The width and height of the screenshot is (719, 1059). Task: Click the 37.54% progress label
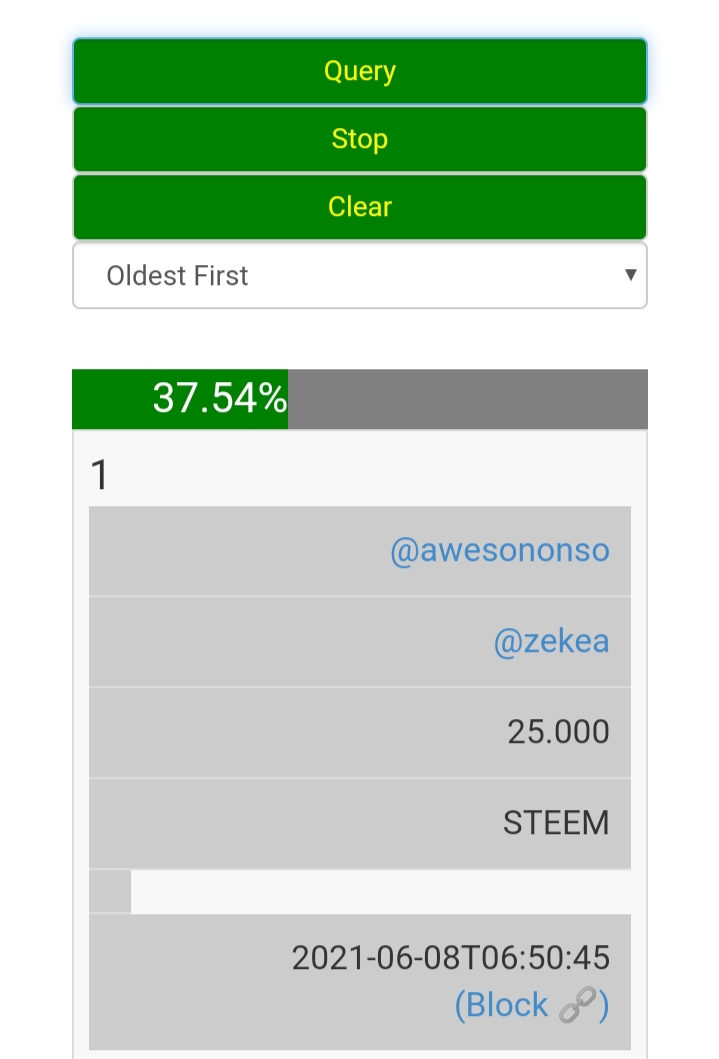[220, 399]
